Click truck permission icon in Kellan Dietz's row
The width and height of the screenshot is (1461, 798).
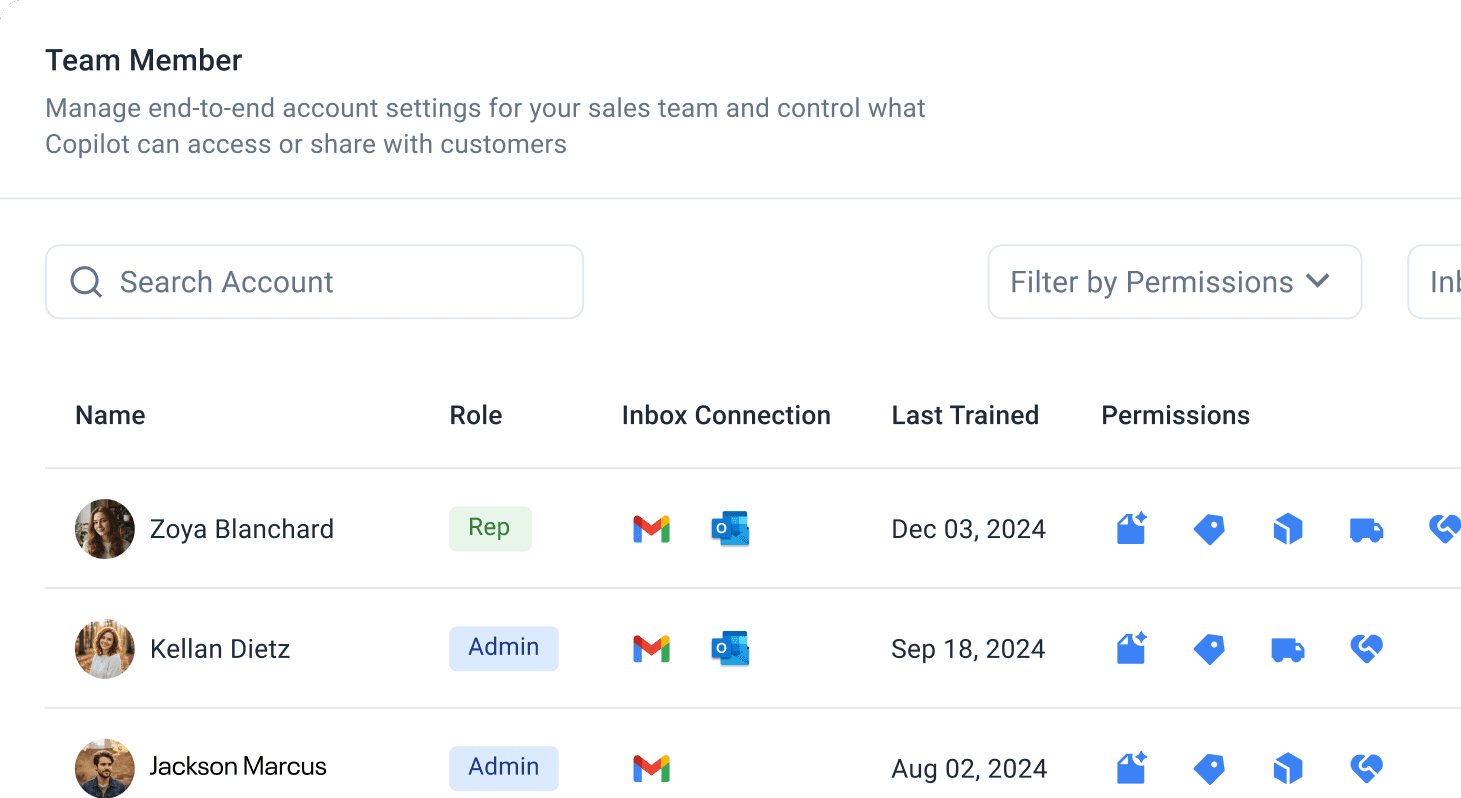coord(1288,649)
